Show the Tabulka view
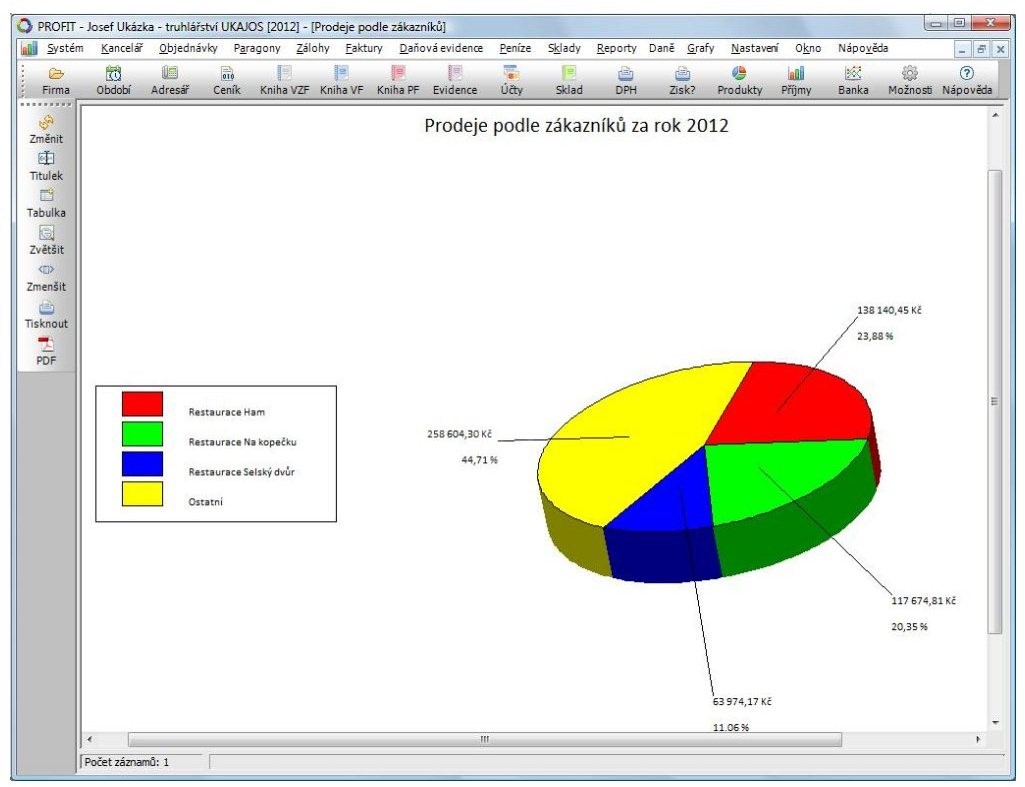Viewport: 1025px width, 787px height. click(46, 203)
